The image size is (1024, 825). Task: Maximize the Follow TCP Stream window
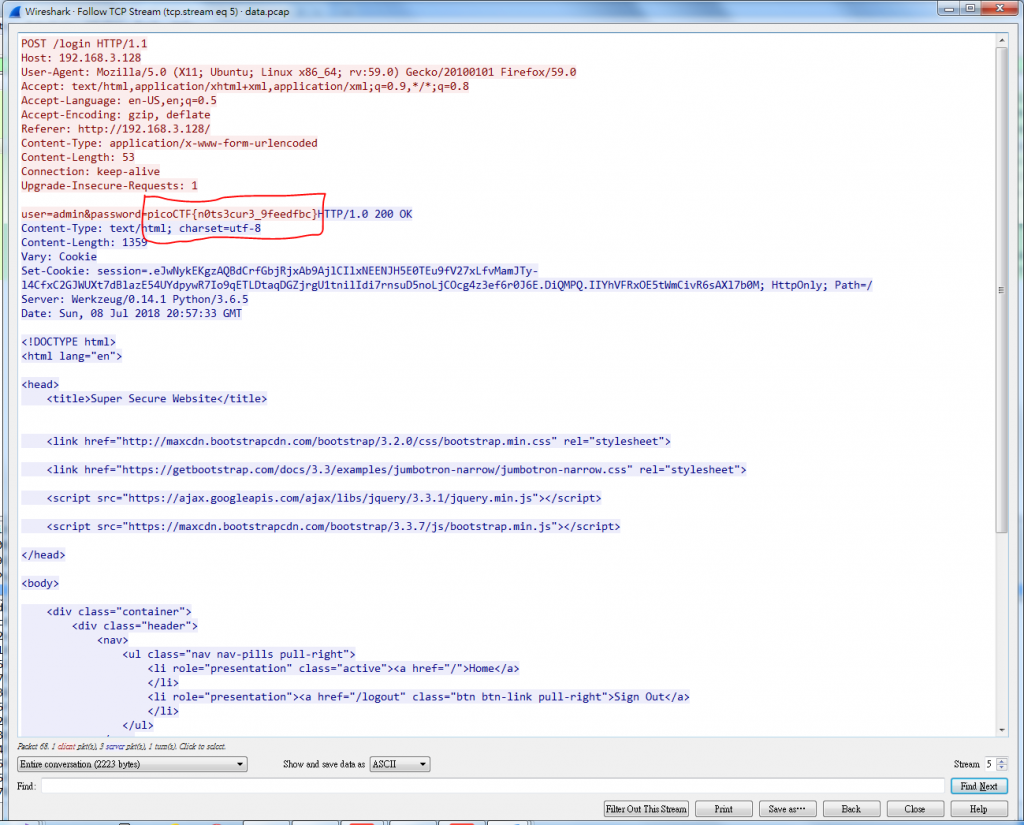(970, 8)
